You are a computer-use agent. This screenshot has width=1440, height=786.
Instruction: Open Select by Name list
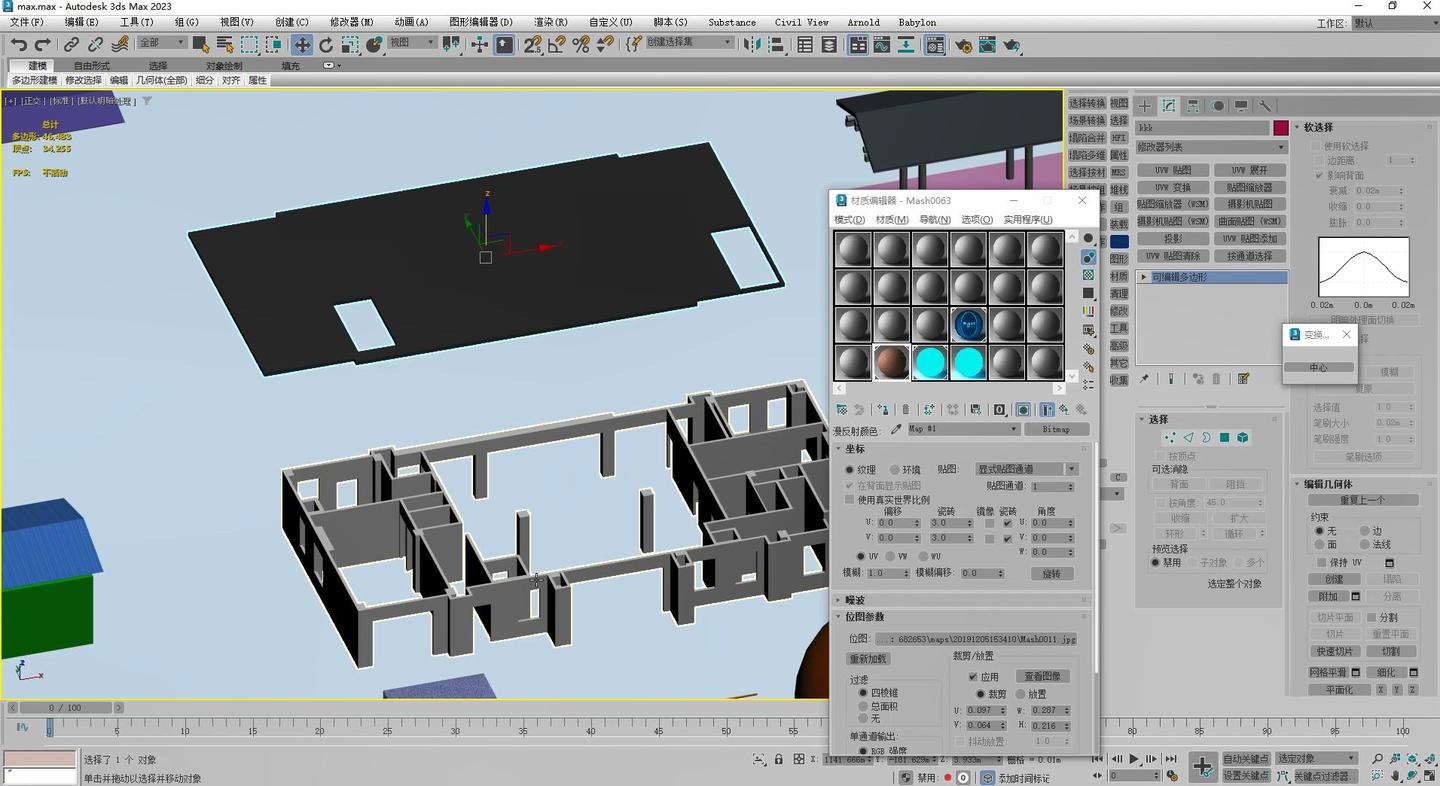point(224,44)
